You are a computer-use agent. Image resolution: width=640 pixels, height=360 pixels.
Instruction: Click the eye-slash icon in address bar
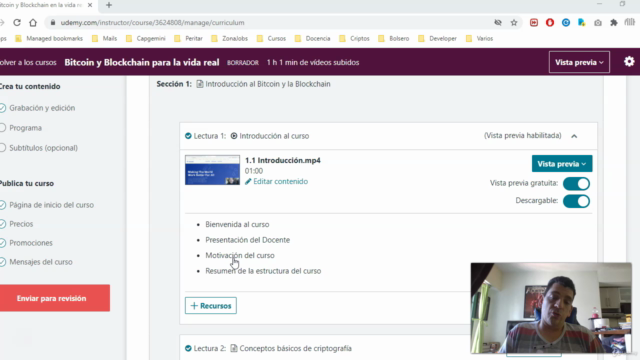498,22
